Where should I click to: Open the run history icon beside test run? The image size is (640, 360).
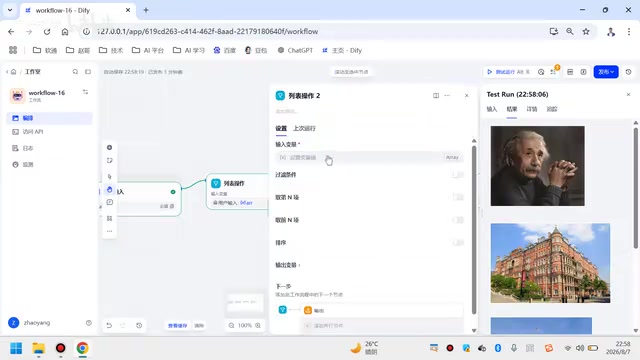point(541,72)
